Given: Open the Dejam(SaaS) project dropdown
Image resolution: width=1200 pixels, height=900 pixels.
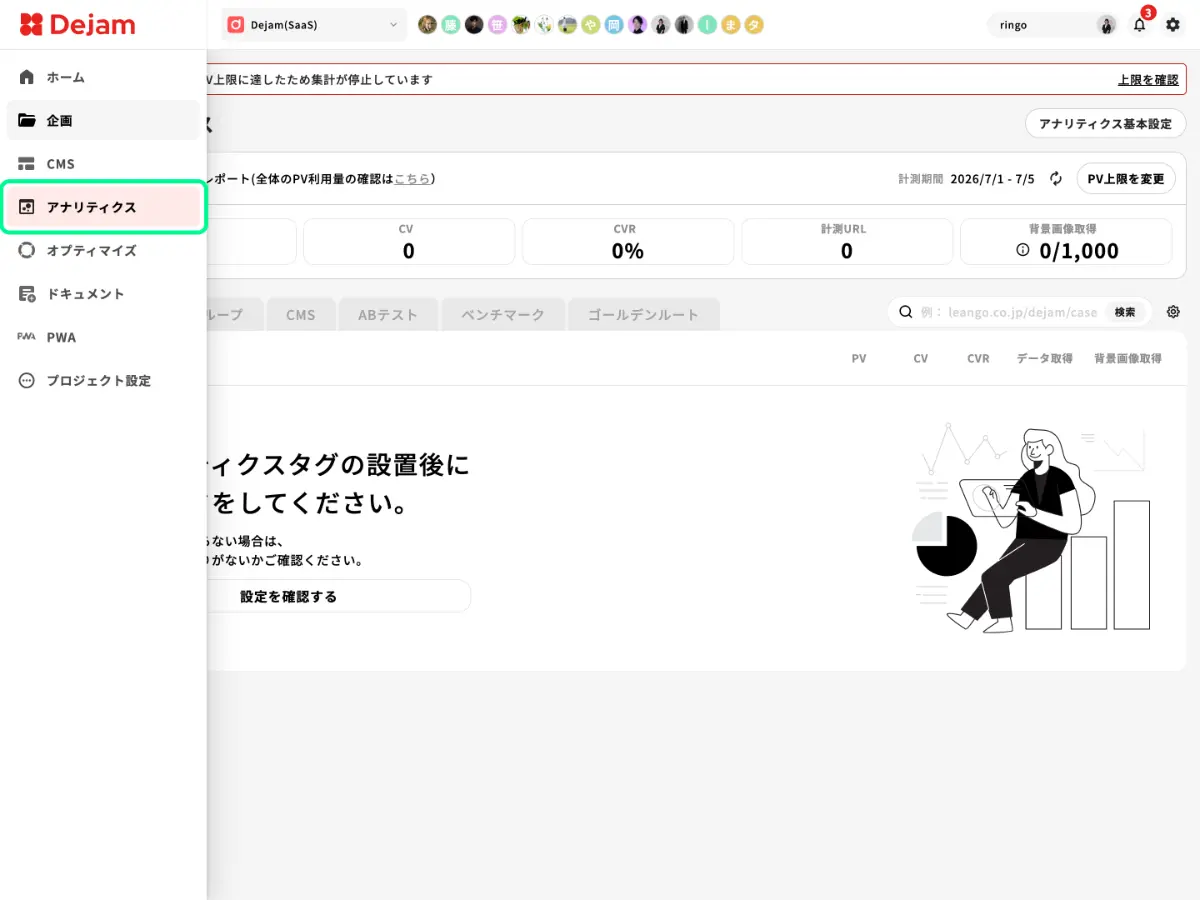Looking at the screenshot, I should pyautogui.click(x=314, y=25).
